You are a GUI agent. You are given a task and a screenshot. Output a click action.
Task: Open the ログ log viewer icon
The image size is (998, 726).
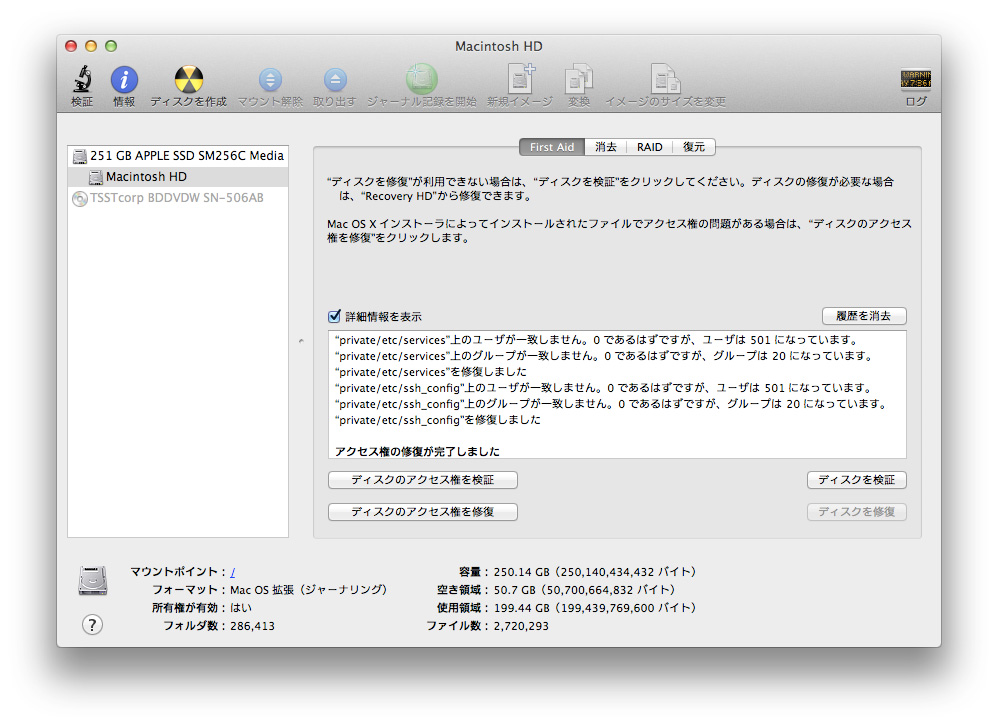tap(915, 81)
